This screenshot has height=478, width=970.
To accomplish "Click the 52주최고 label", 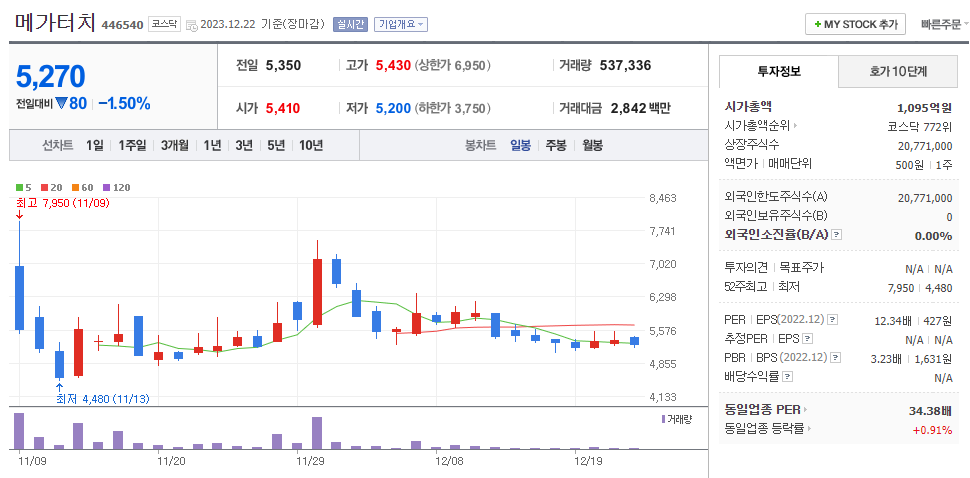I will [745, 286].
